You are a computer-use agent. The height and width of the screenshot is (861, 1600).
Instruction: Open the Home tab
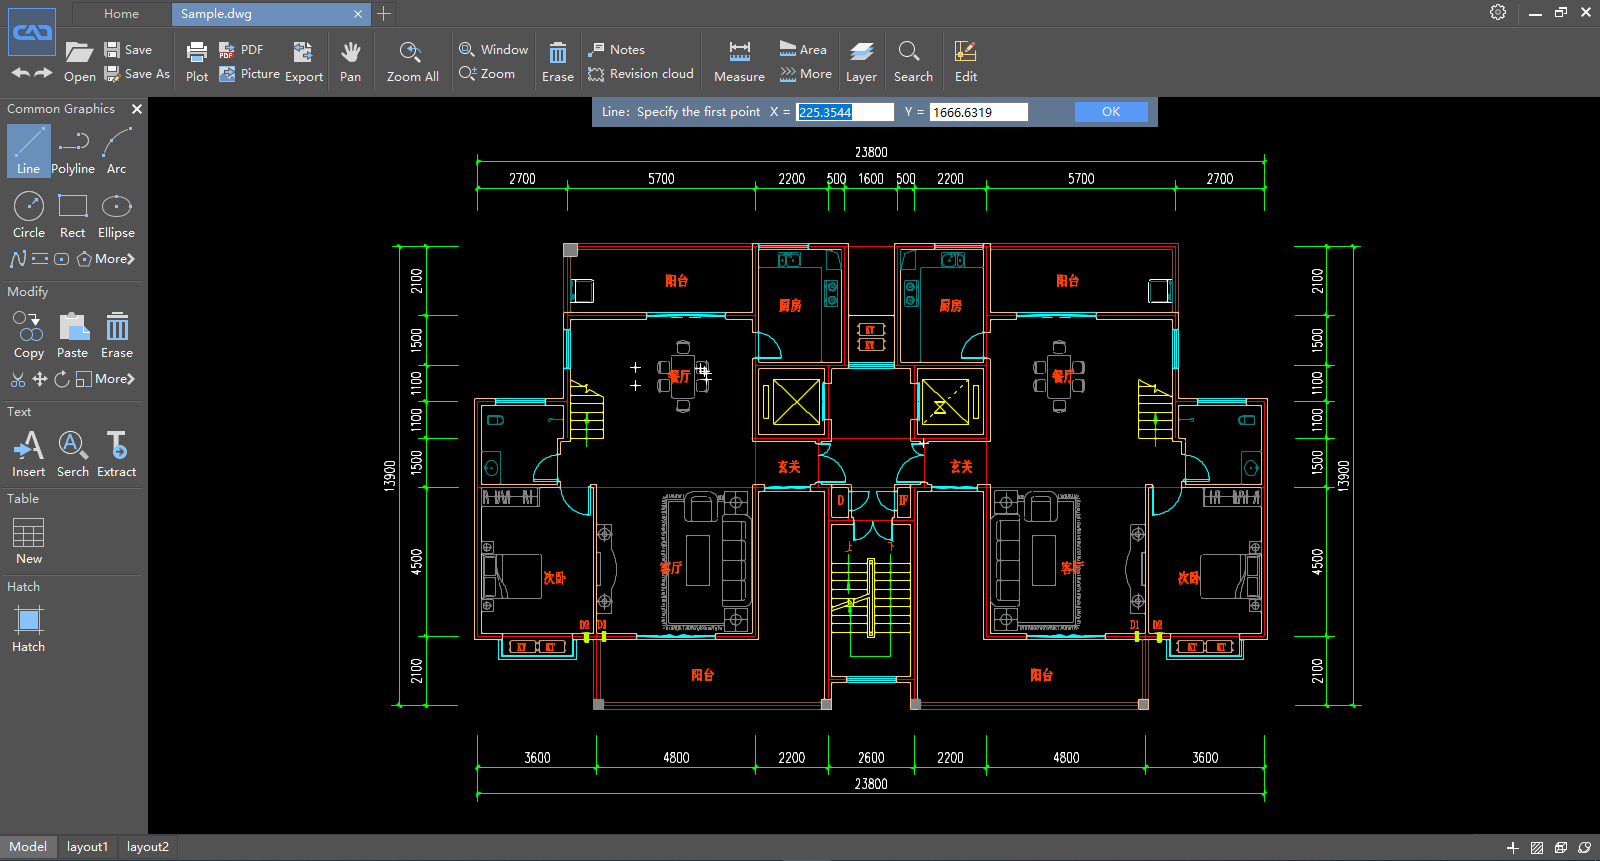click(121, 14)
